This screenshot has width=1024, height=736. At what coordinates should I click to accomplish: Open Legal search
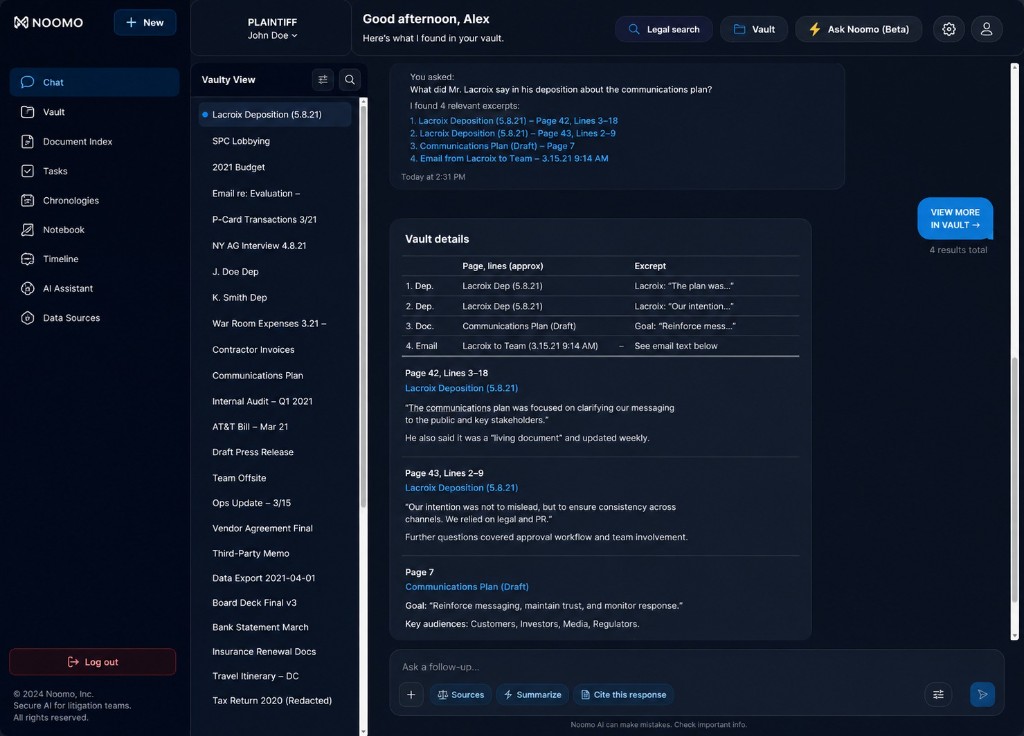pyautogui.click(x=664, y=29)
